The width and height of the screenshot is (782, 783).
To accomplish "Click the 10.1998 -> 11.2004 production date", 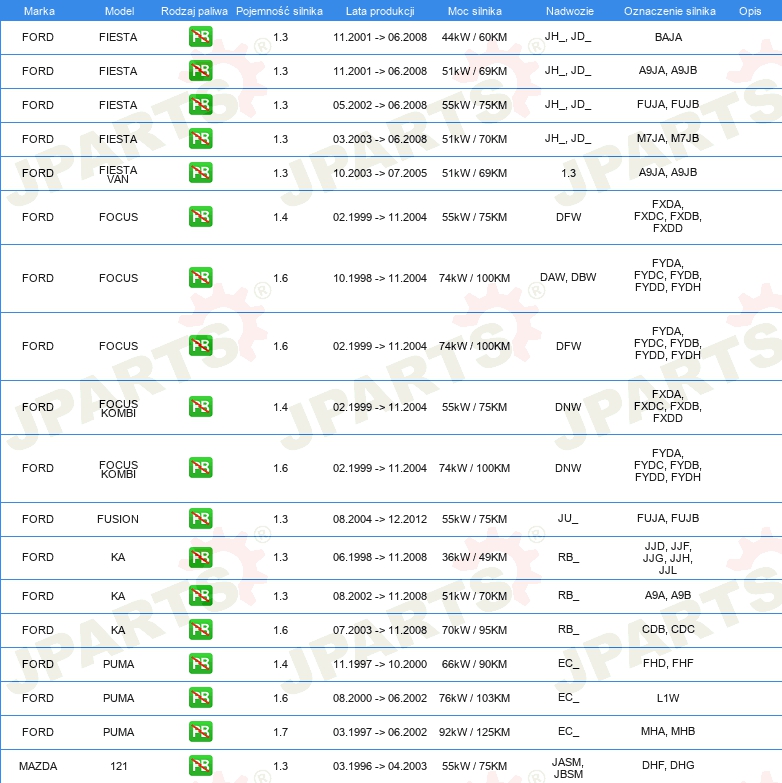I will [x=380, y=278].
